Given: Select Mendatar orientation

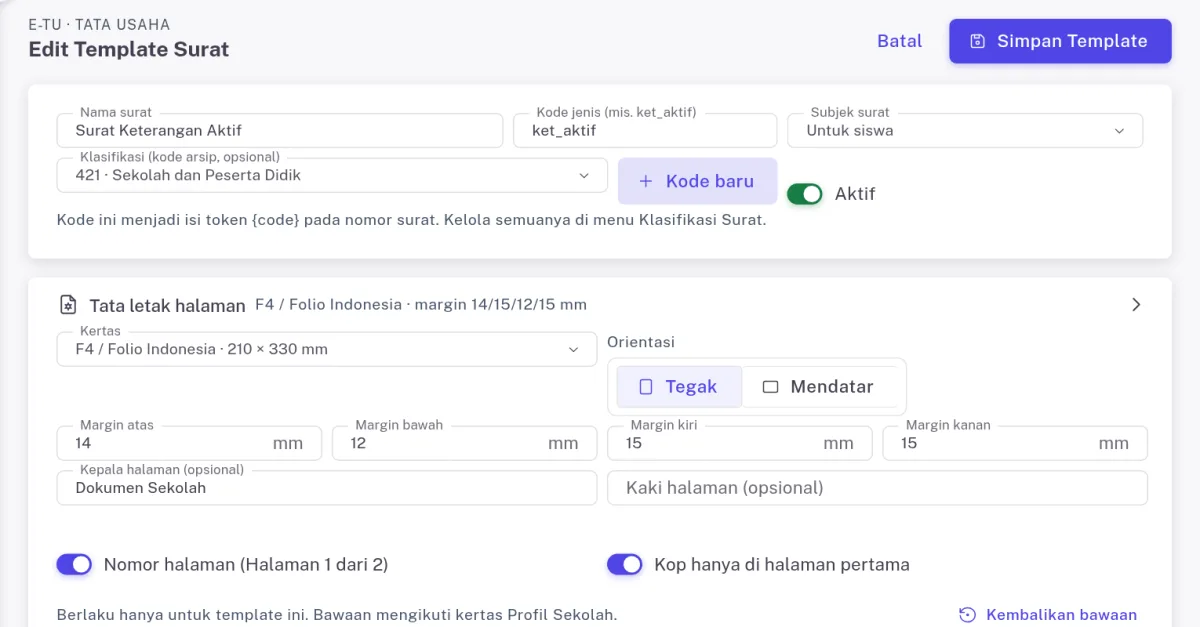Looking at the screenshot, I should pos(820,387).
